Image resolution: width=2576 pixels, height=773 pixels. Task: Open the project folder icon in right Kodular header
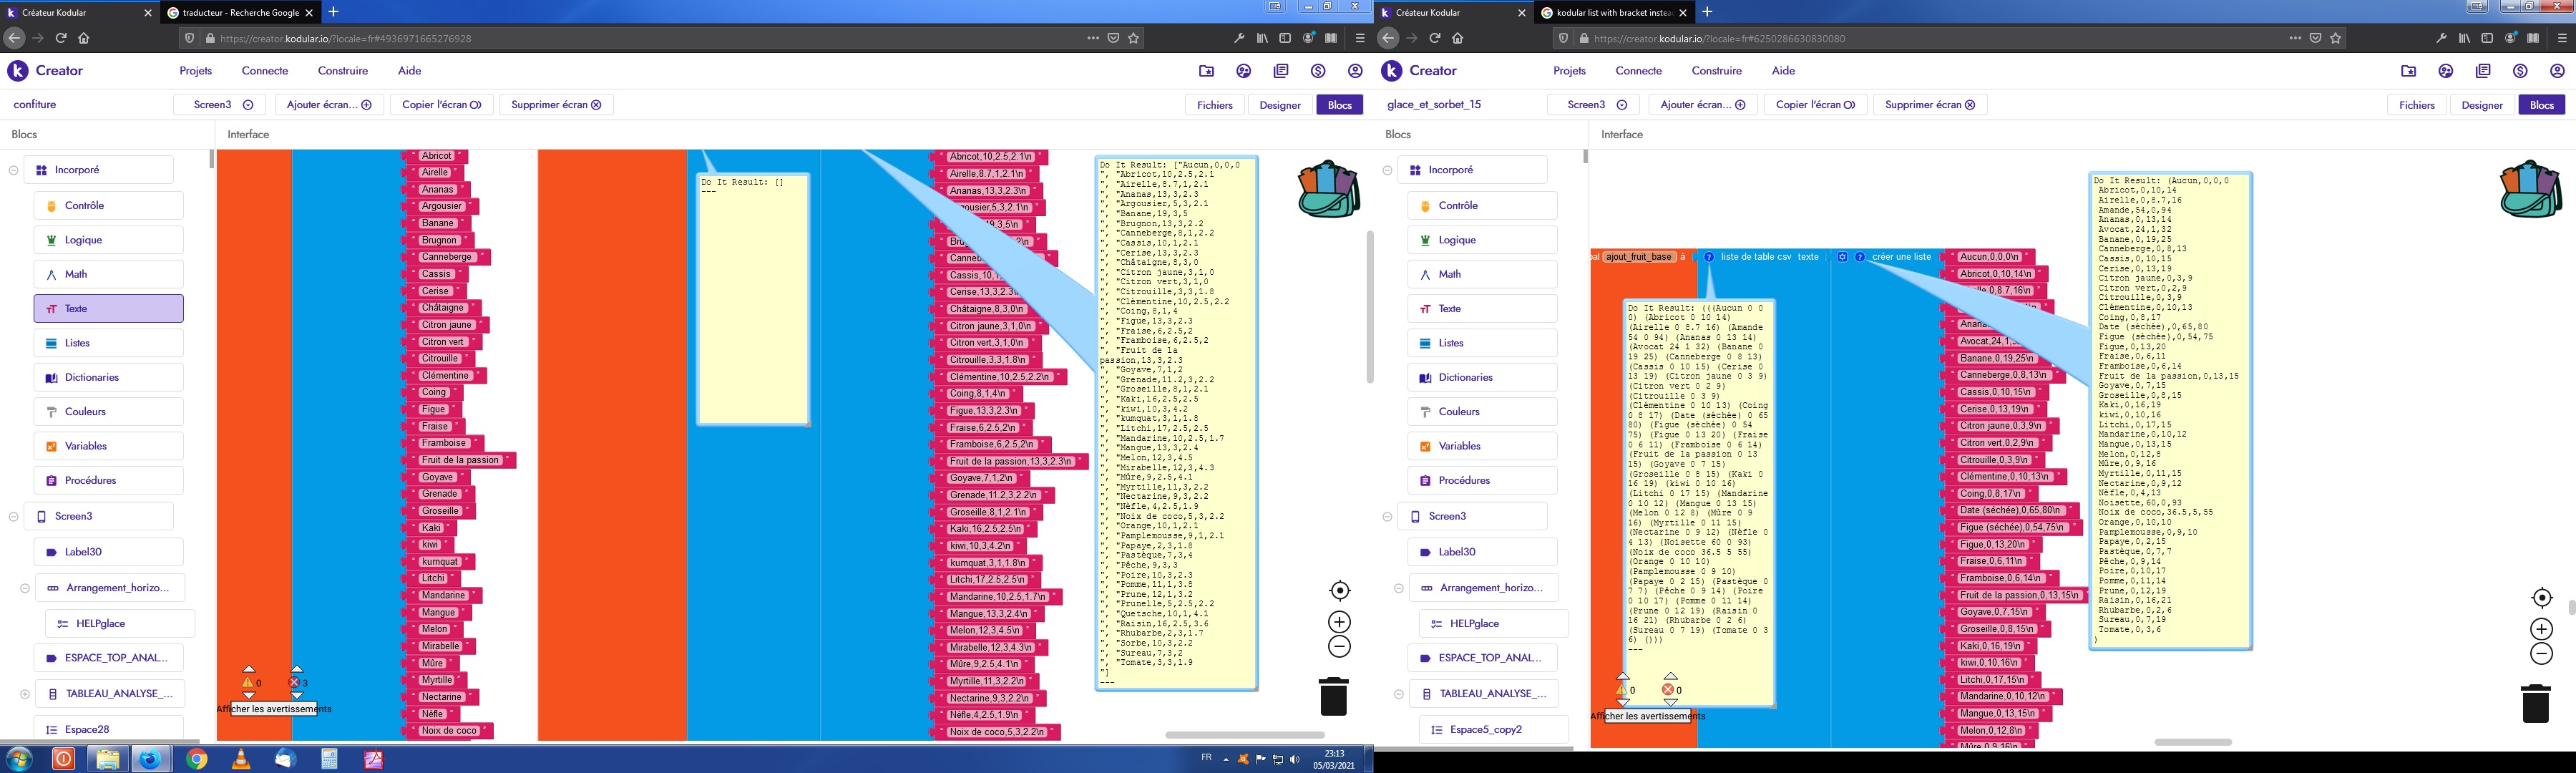point(2408,71)
